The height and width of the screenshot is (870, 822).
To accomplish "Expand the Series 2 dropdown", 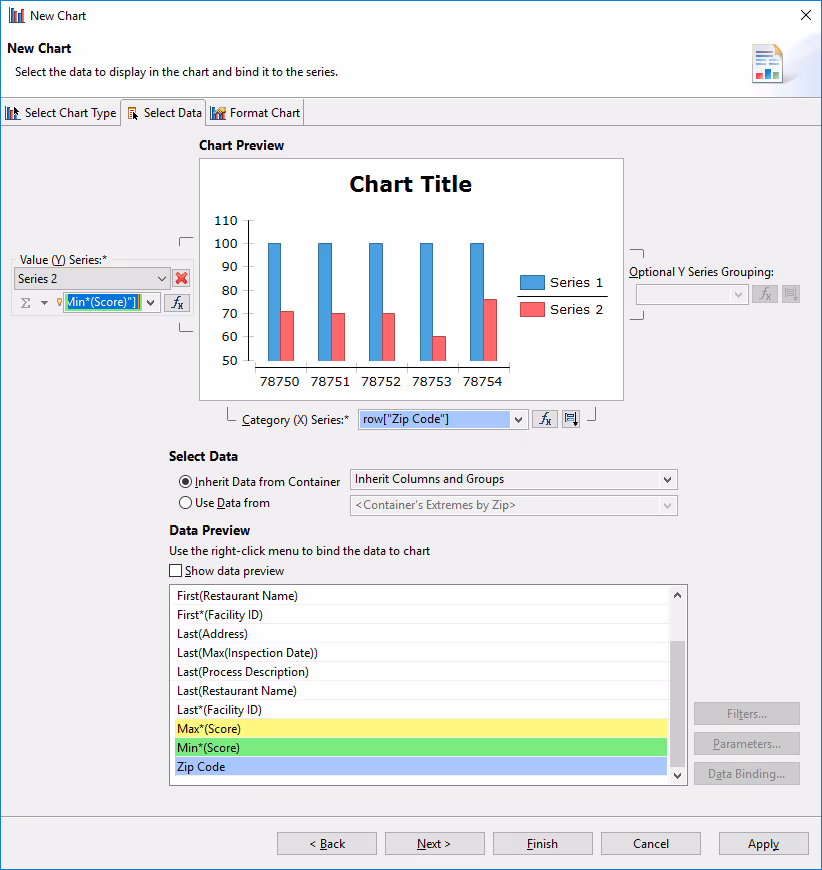I will coord(163,279).
